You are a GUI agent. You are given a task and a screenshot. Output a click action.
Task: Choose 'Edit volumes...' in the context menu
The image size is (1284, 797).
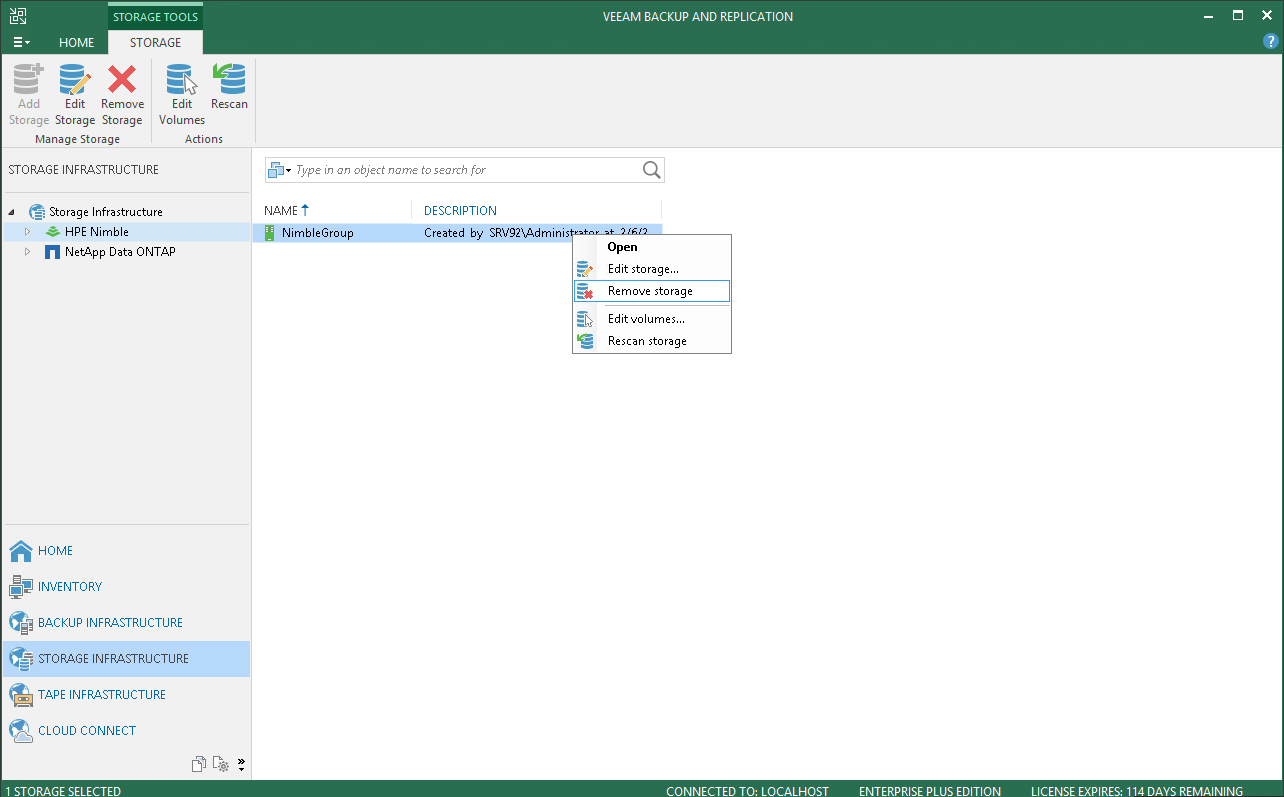[652, 319]
